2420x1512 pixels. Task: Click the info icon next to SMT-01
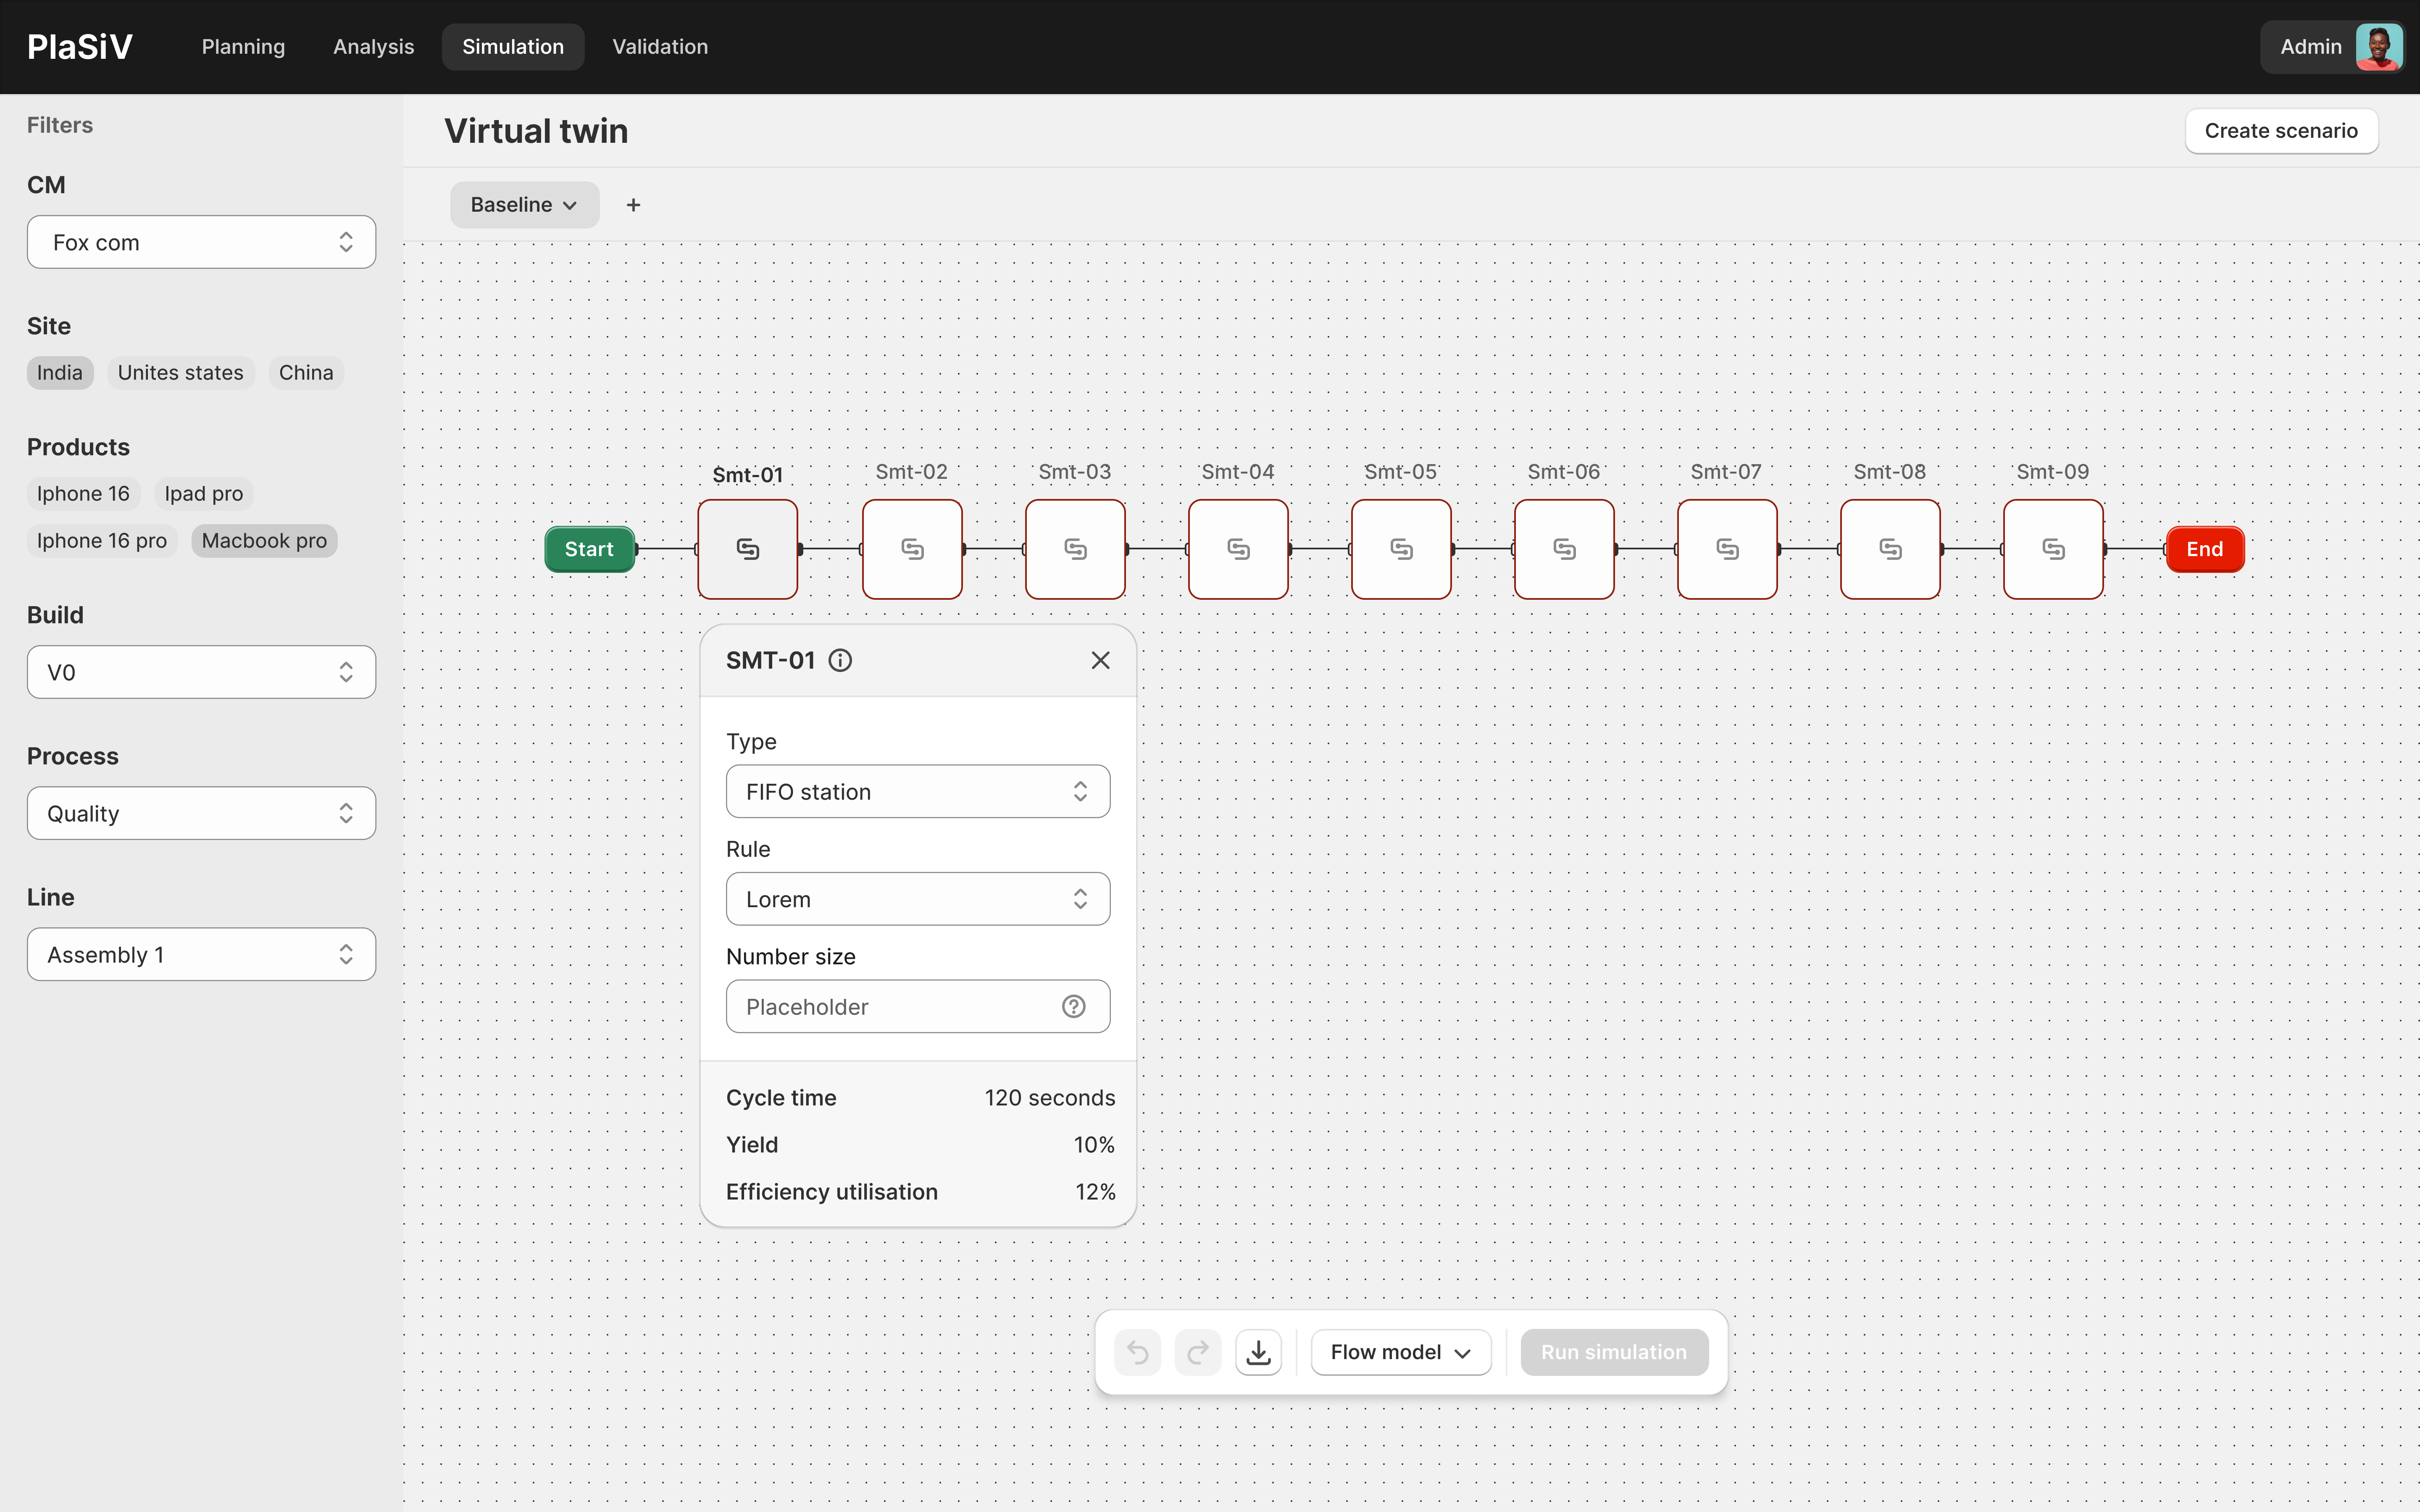click(840, 660)
